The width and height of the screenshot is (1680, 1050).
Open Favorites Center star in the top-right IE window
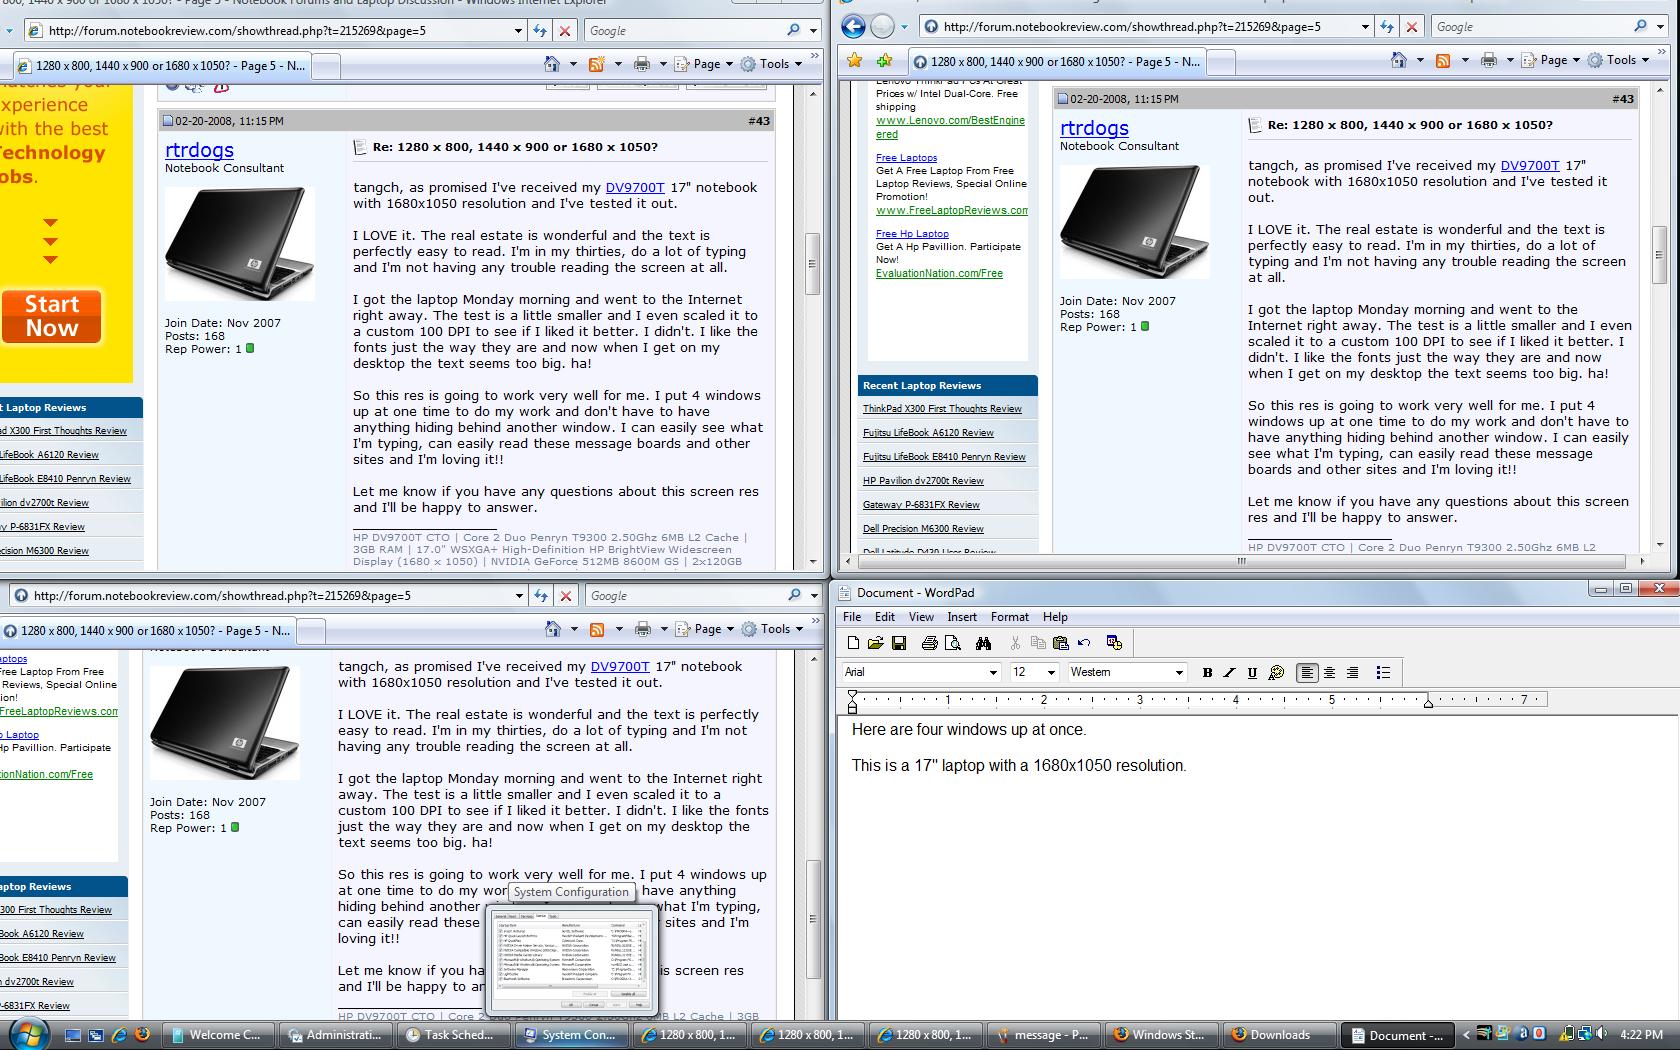point(854,61)
